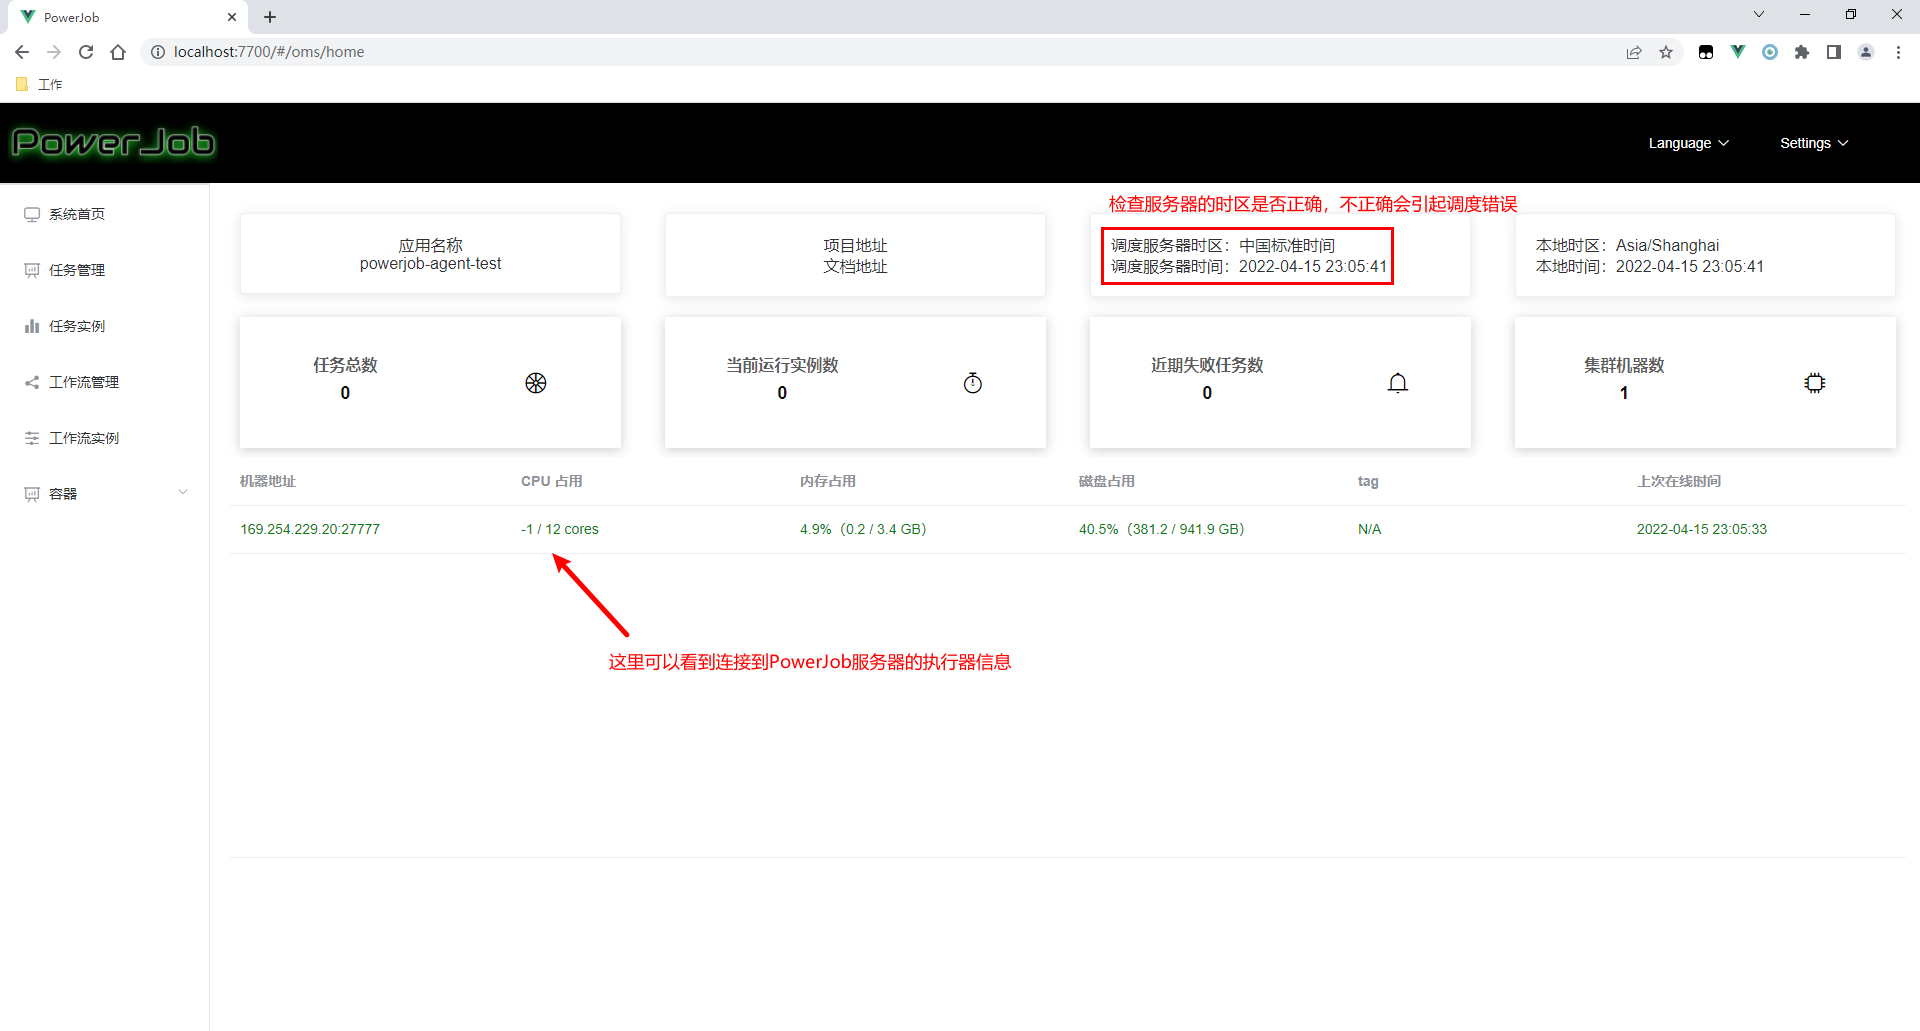Image resolution: width=1920 pixels, height=1031 pixels.
Task: Click the 系统首页 monitor icon
Action: (x=32, y=214)
